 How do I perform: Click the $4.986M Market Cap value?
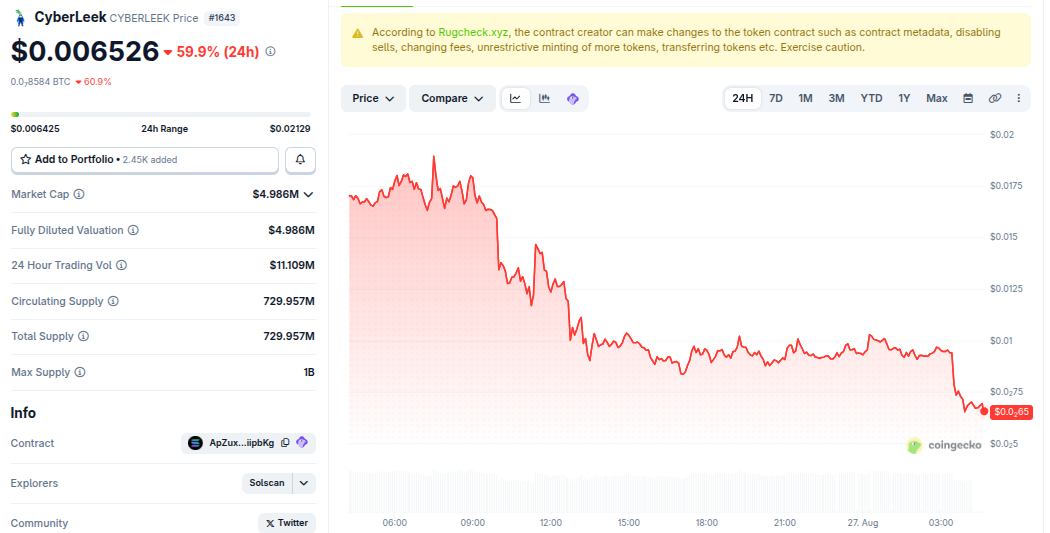click(x=275, y=194)
